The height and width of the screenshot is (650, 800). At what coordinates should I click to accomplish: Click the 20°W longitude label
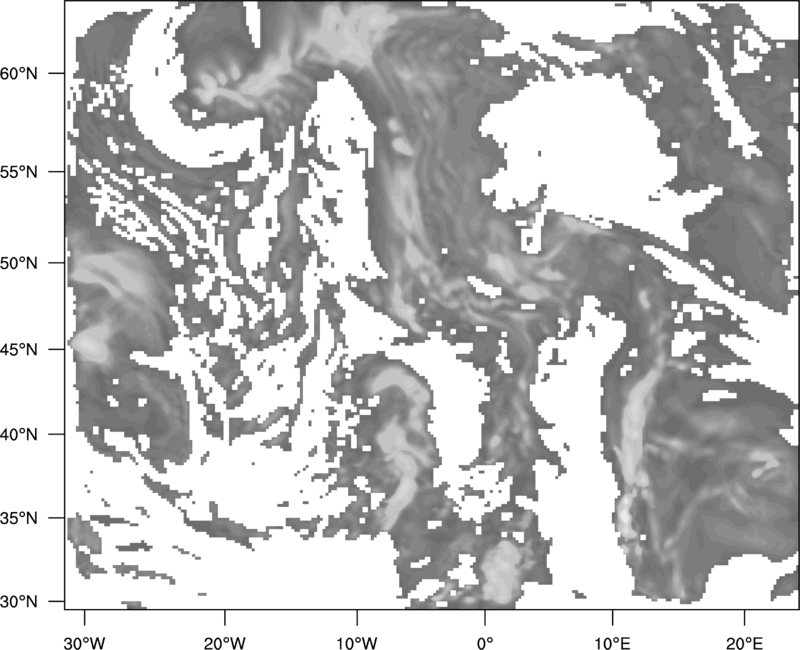coord(224,643)
